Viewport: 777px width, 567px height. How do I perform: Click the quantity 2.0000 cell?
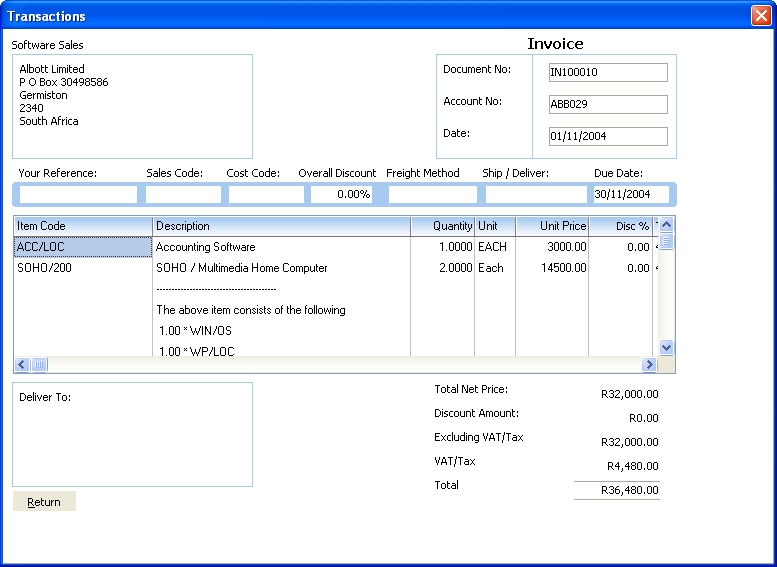443,268
